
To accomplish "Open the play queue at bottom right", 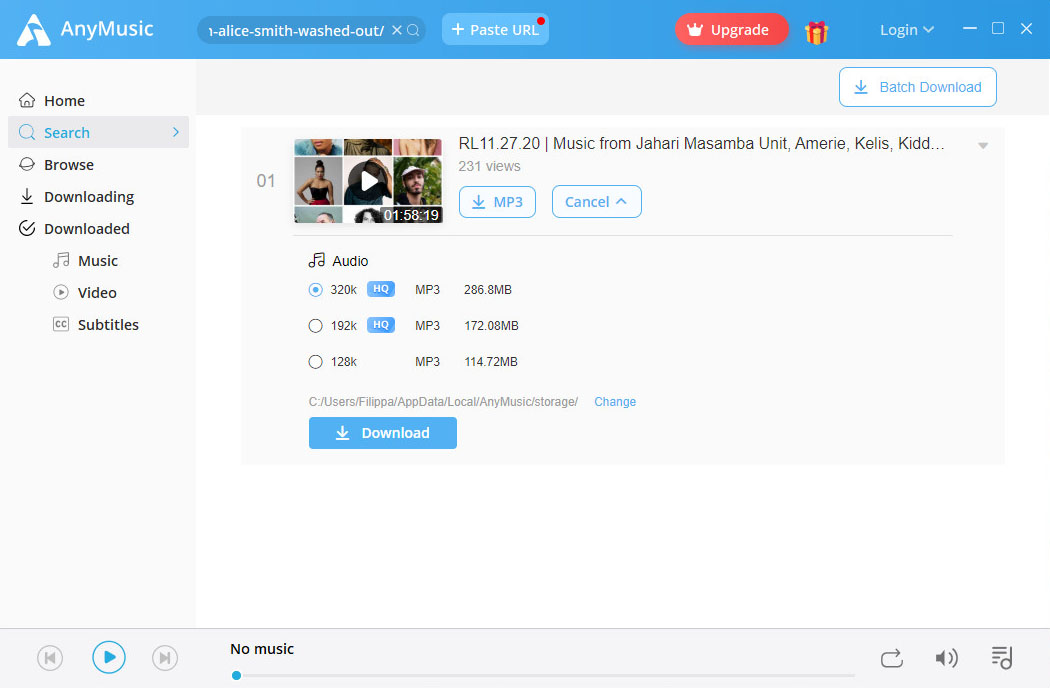I will click(x=1002, y=657).
